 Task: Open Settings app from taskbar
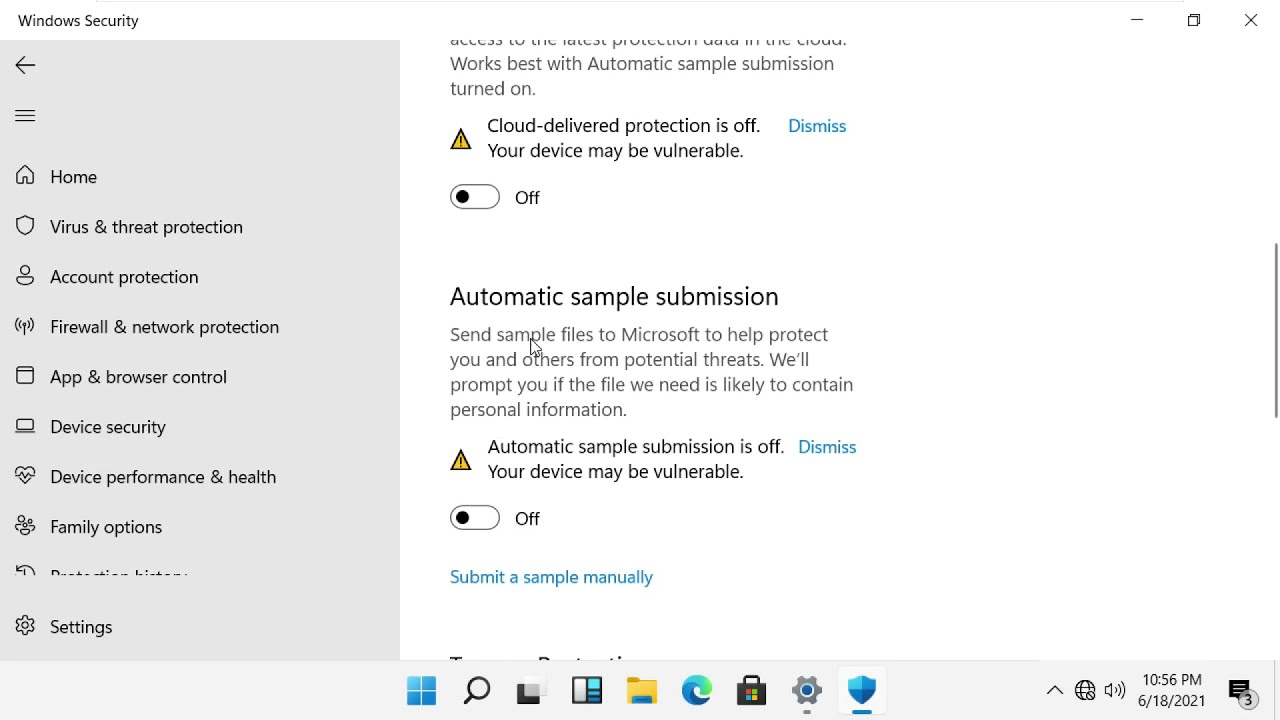807,690
